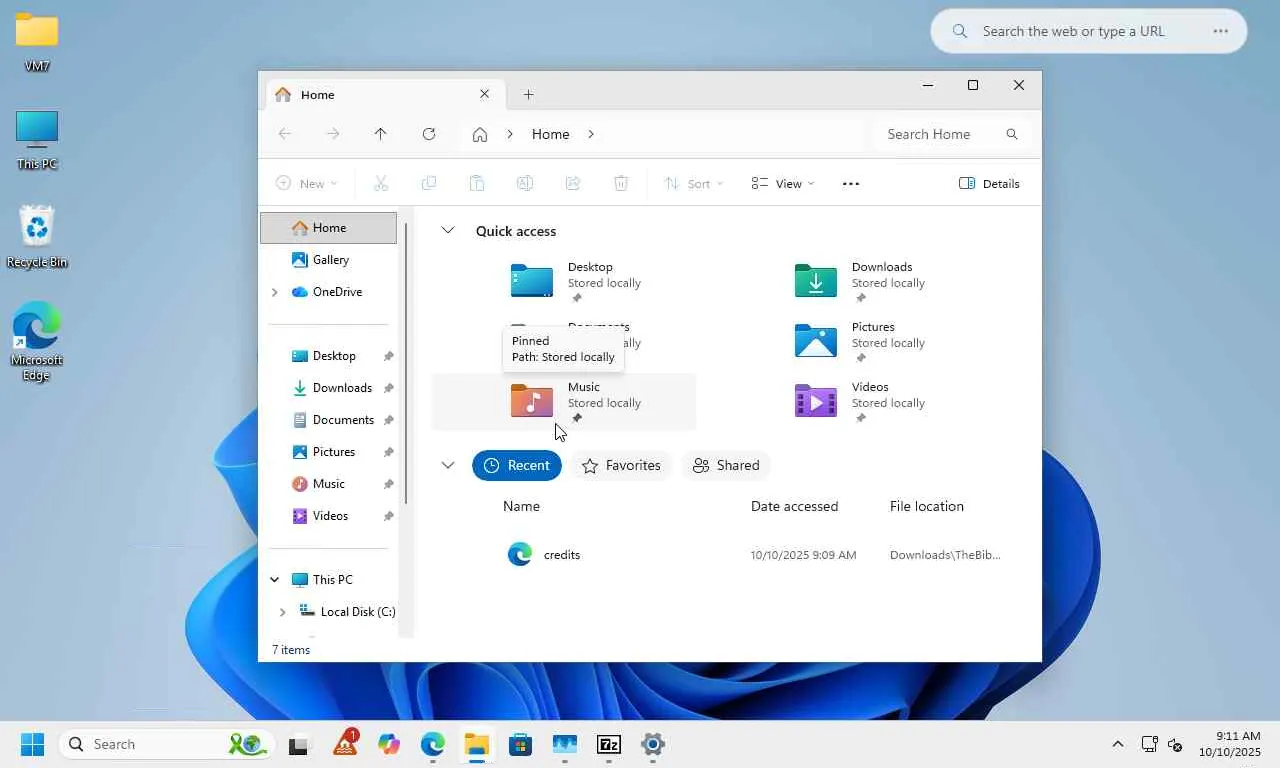Click the Rename icon in the toolbar
Viewport: 1280px width, 768px height.
525,183
